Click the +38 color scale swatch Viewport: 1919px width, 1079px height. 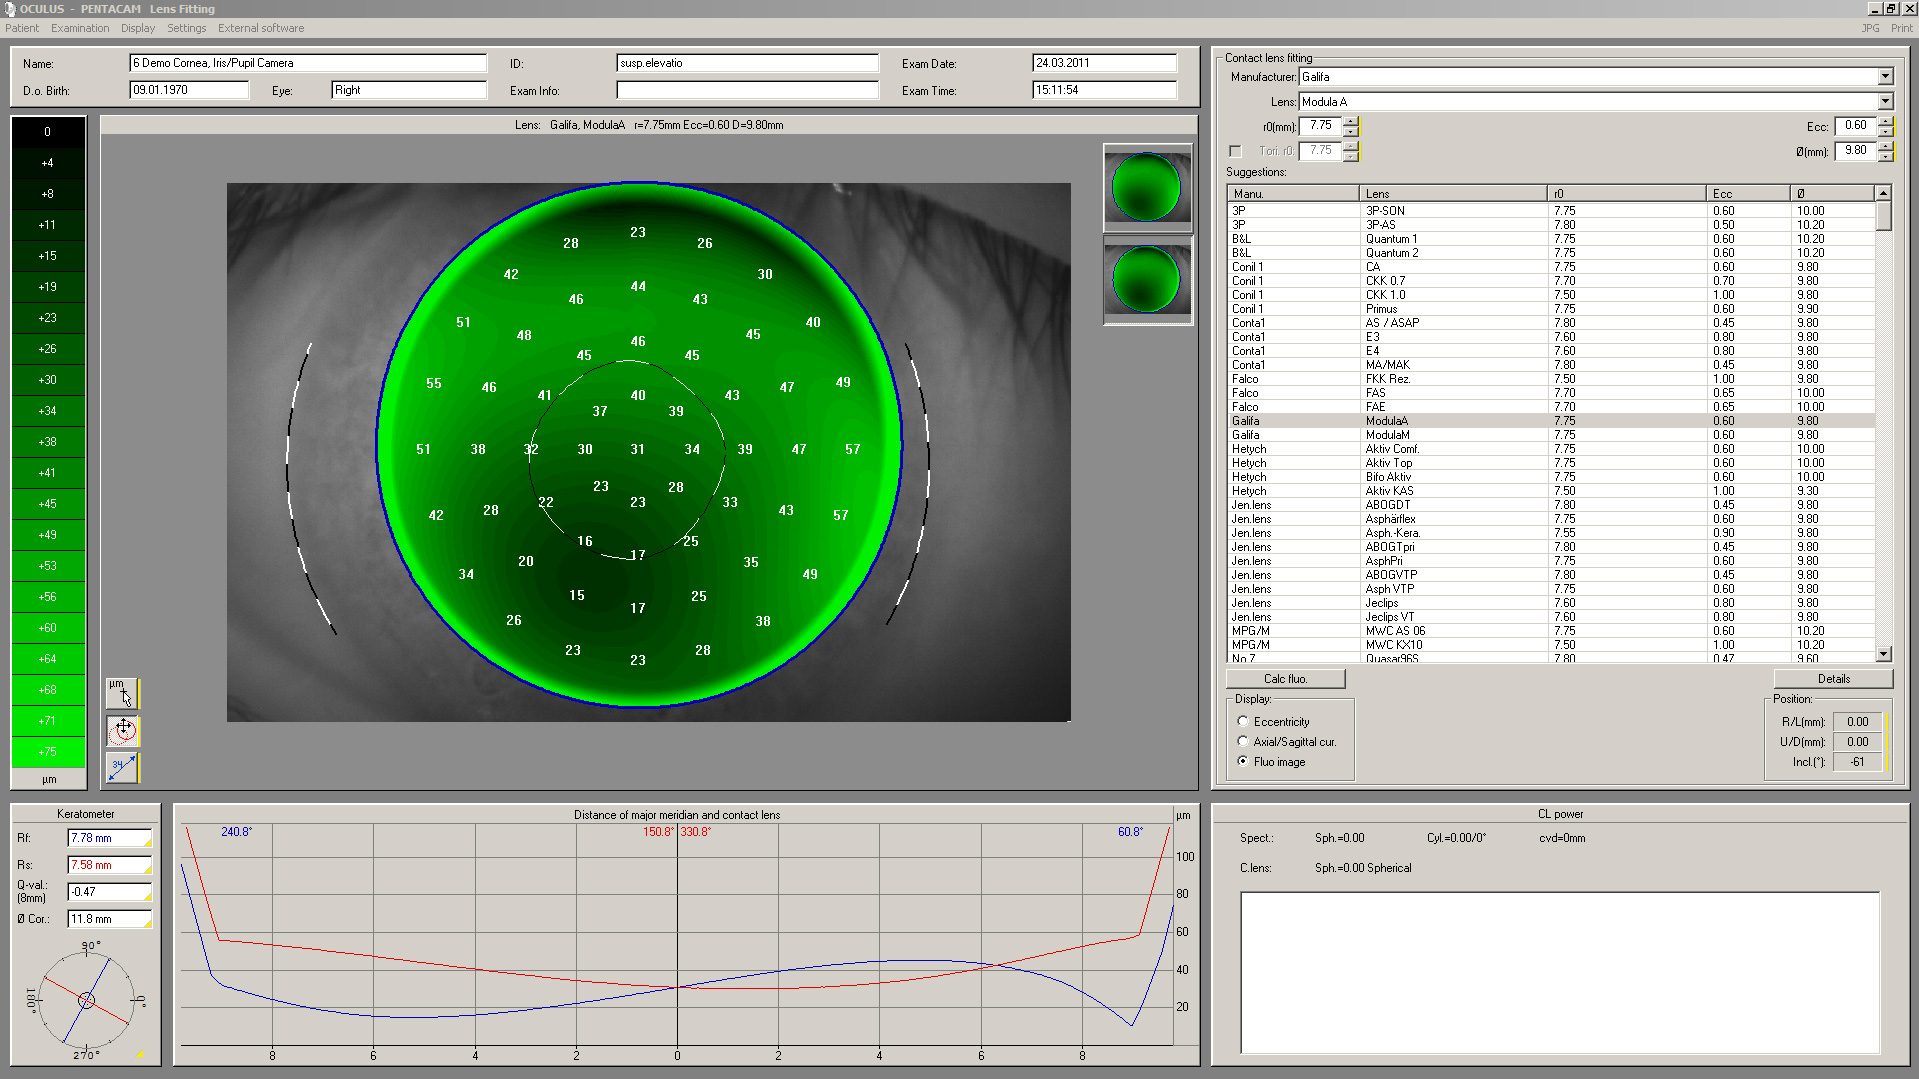(48, 442)
